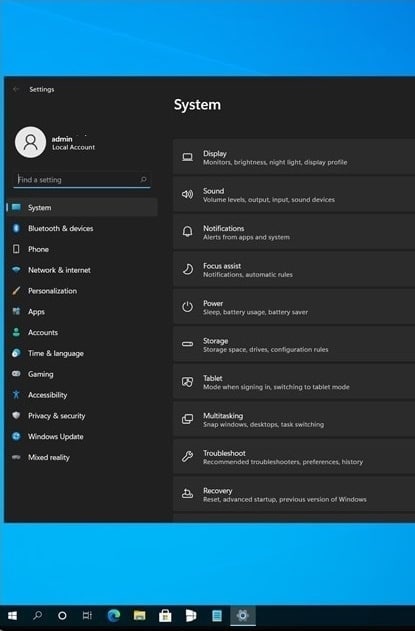415x631 pixels.
Task: Click the admin account avatar
Action: [x=30, y=142]
